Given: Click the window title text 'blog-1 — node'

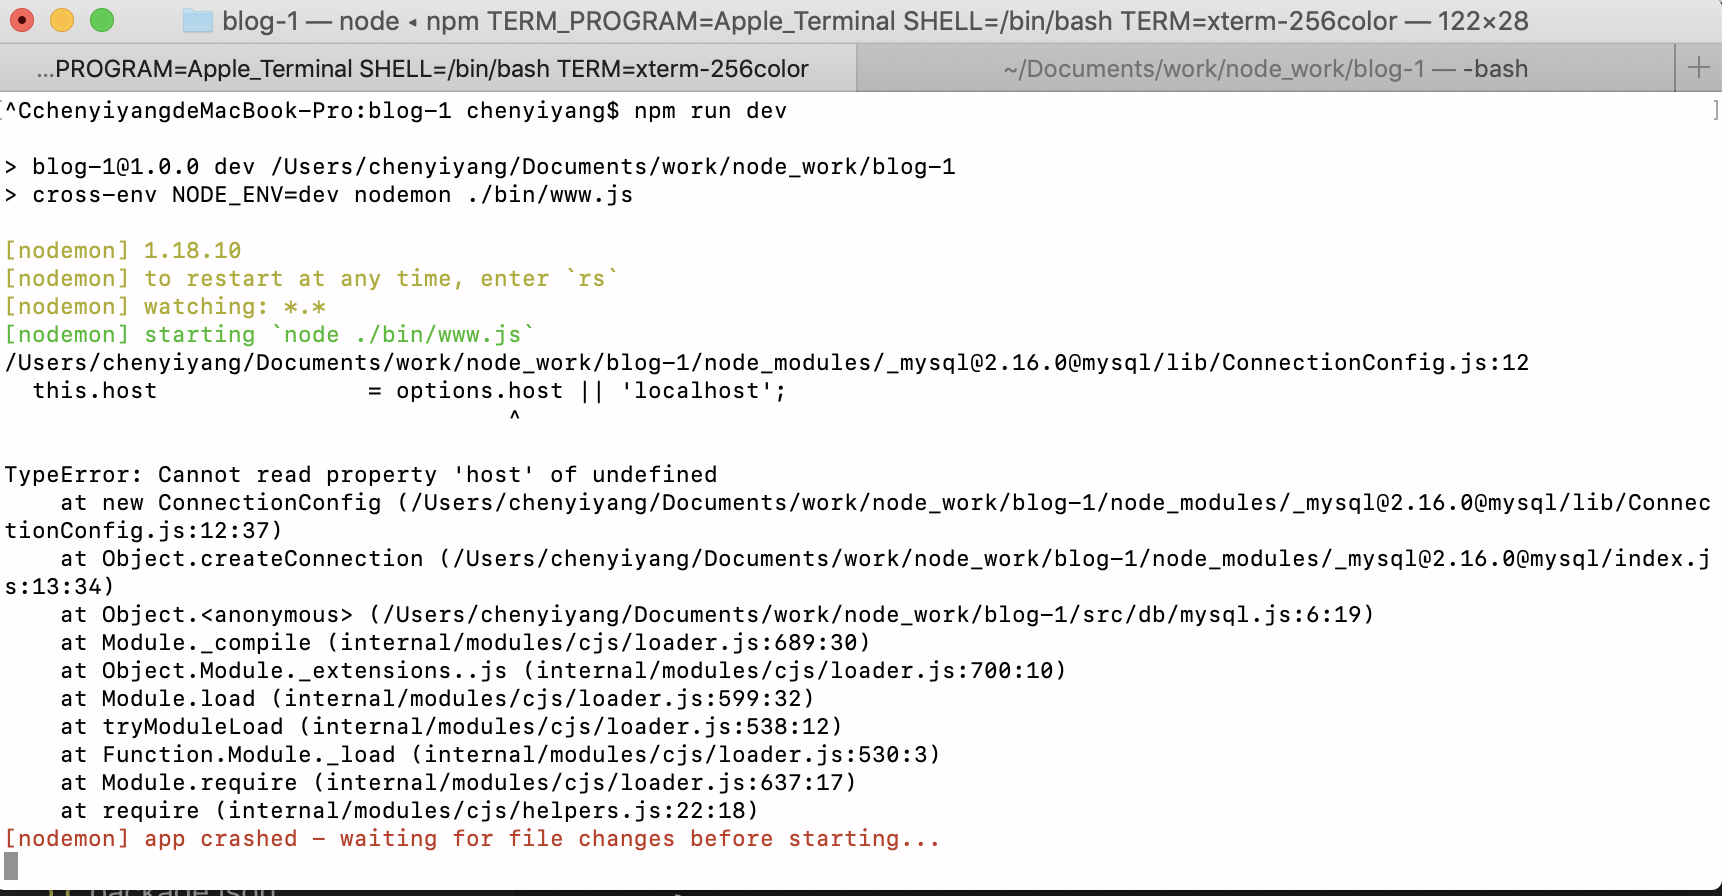Looking at the screenshot, I should (310, 21).
